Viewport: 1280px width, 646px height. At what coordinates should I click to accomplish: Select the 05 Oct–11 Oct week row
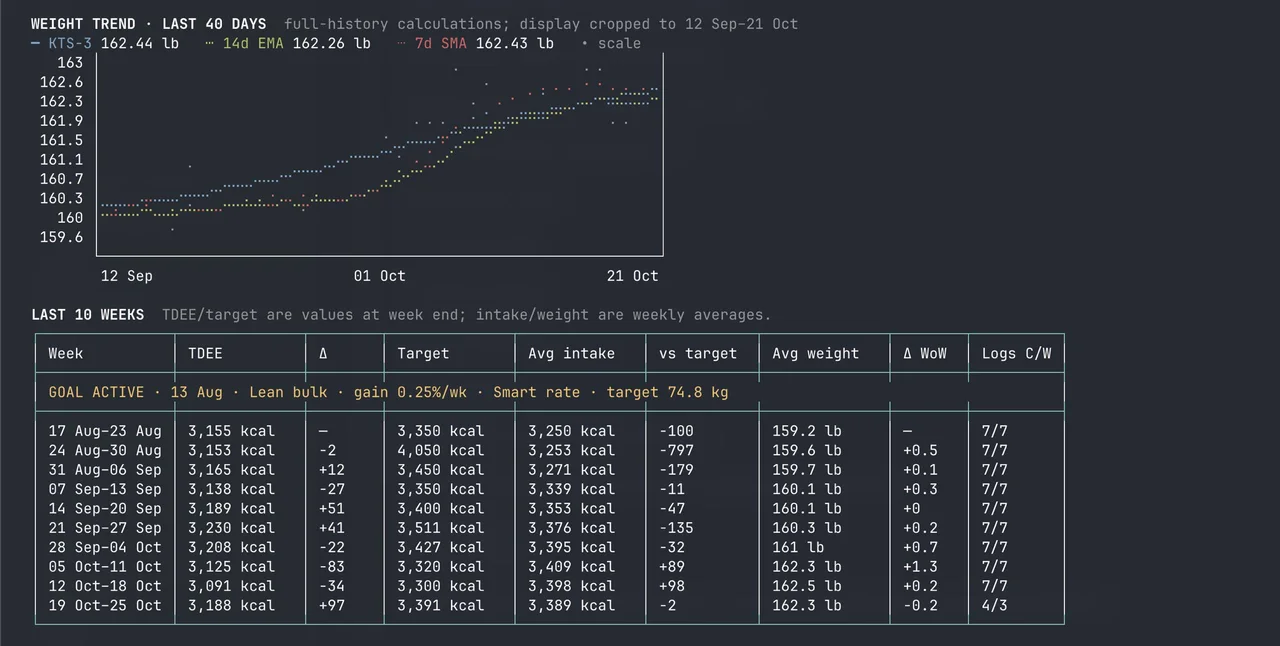click(x=550, y=567)
